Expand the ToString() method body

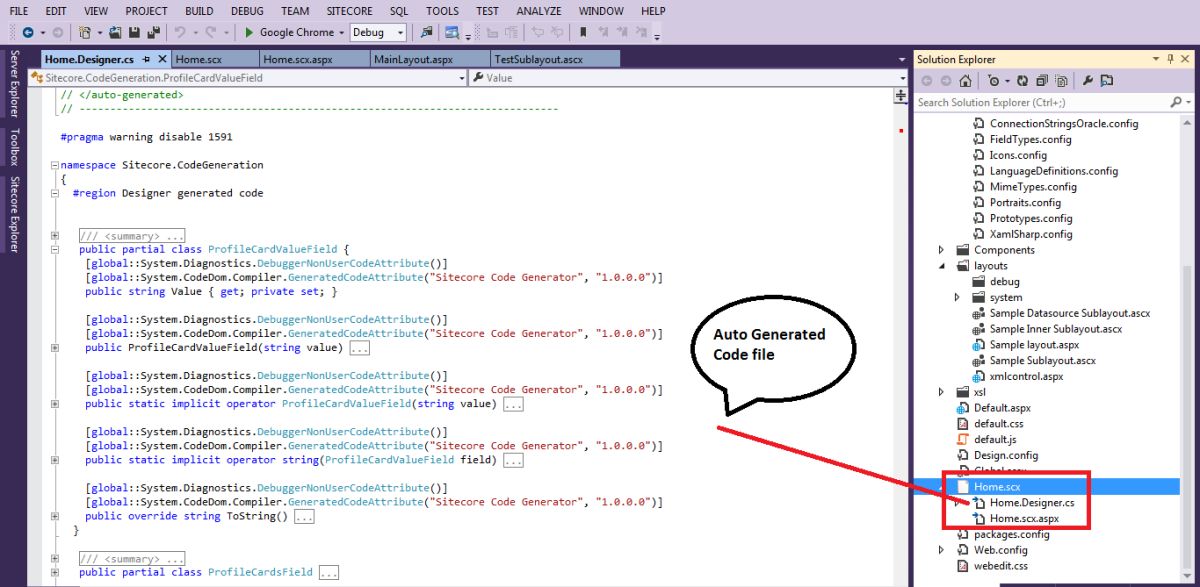point(54,516)
